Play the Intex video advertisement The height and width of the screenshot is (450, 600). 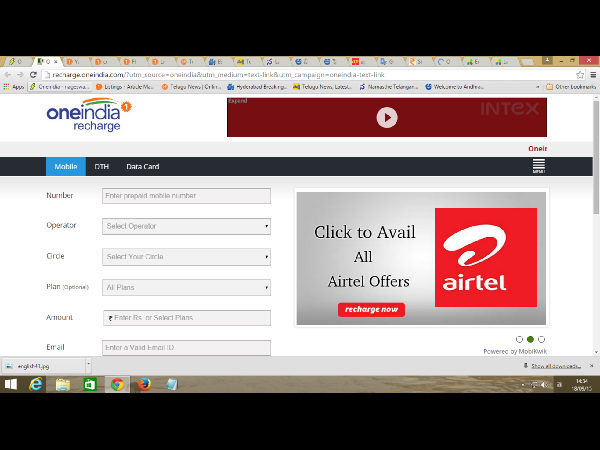click(x=386, y=117)
